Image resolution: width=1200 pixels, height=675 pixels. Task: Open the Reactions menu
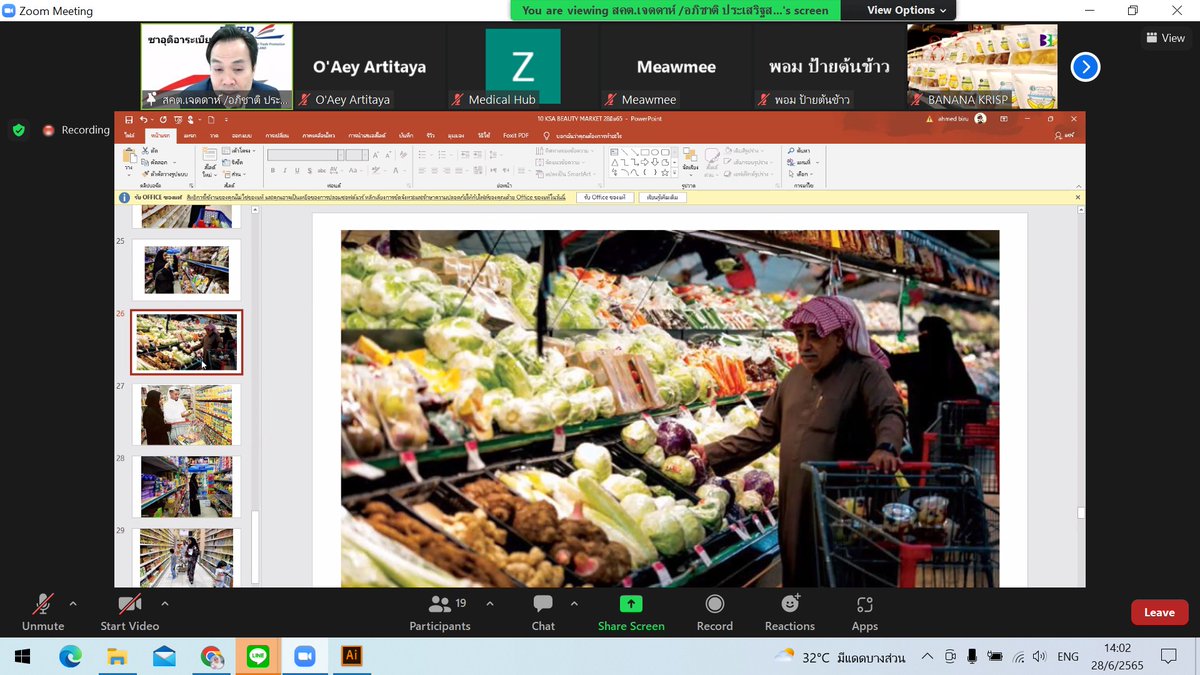790,612
